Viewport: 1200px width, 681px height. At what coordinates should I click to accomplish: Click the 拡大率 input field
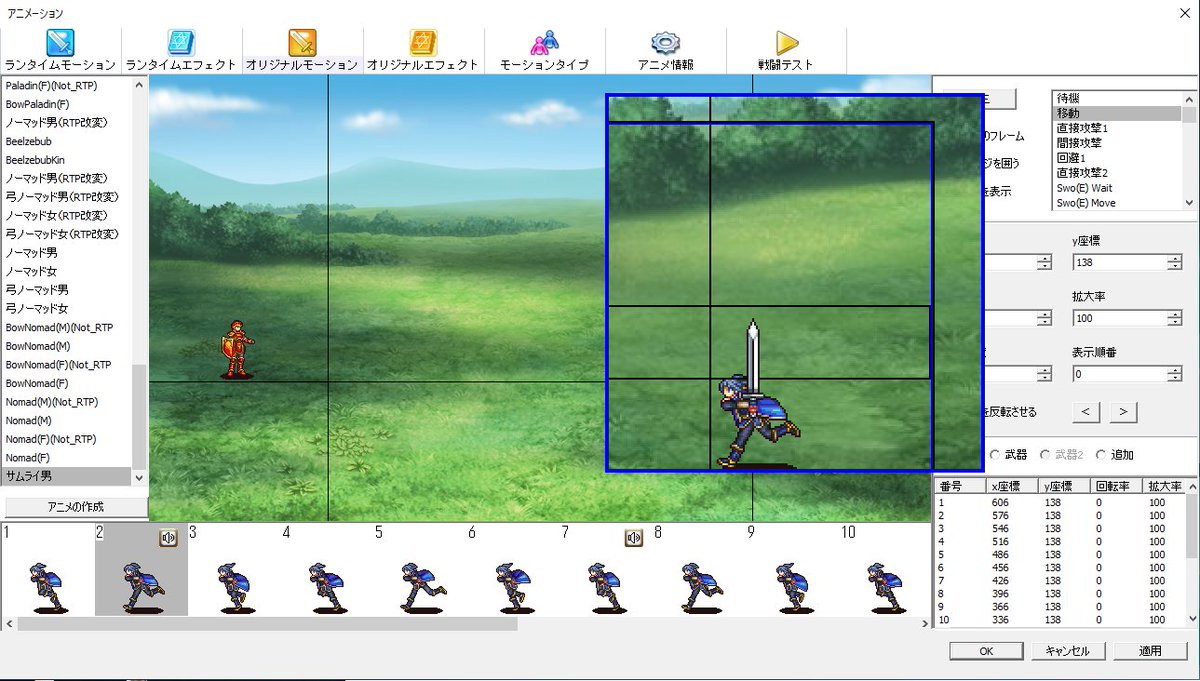point(1119,318)
